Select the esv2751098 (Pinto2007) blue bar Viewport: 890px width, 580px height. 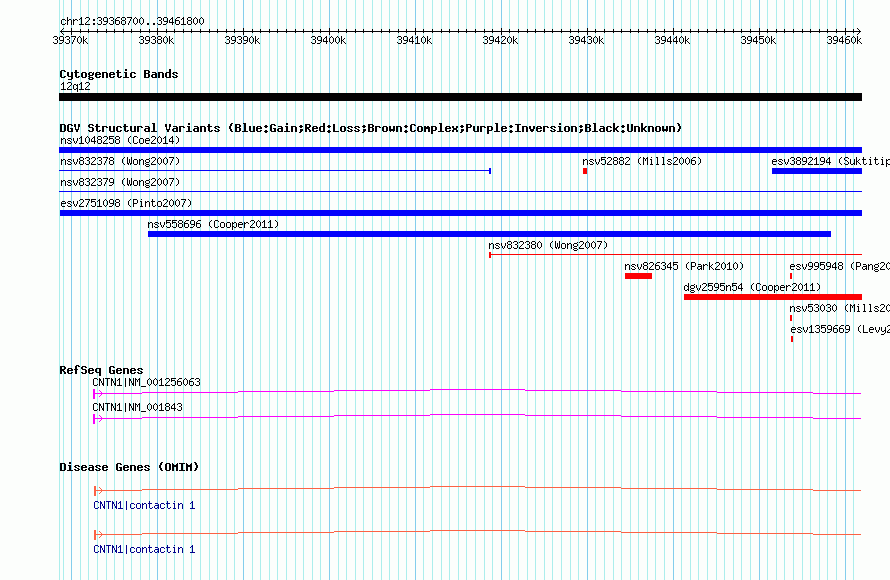pos(460,213)
